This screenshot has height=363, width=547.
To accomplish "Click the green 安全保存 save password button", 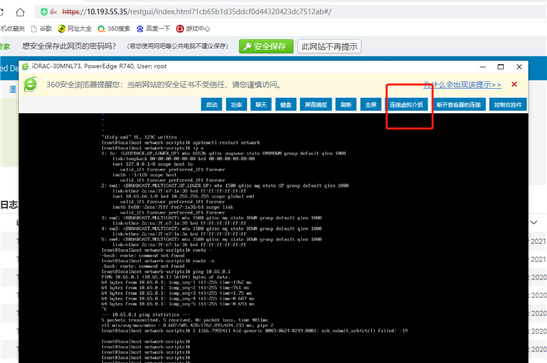I will 266,46.
